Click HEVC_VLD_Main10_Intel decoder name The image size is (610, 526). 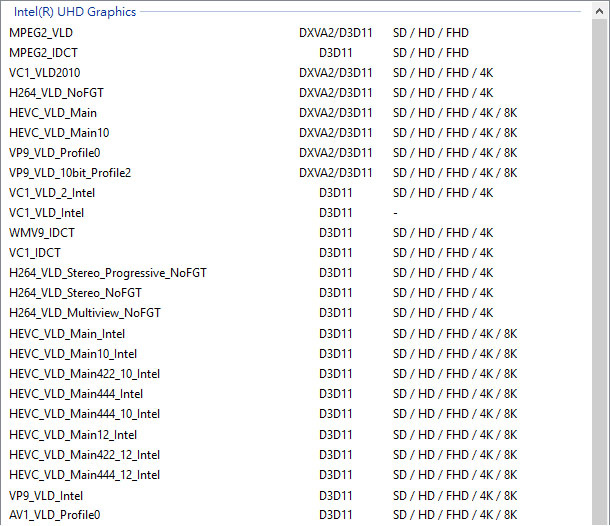pos(73,354)
